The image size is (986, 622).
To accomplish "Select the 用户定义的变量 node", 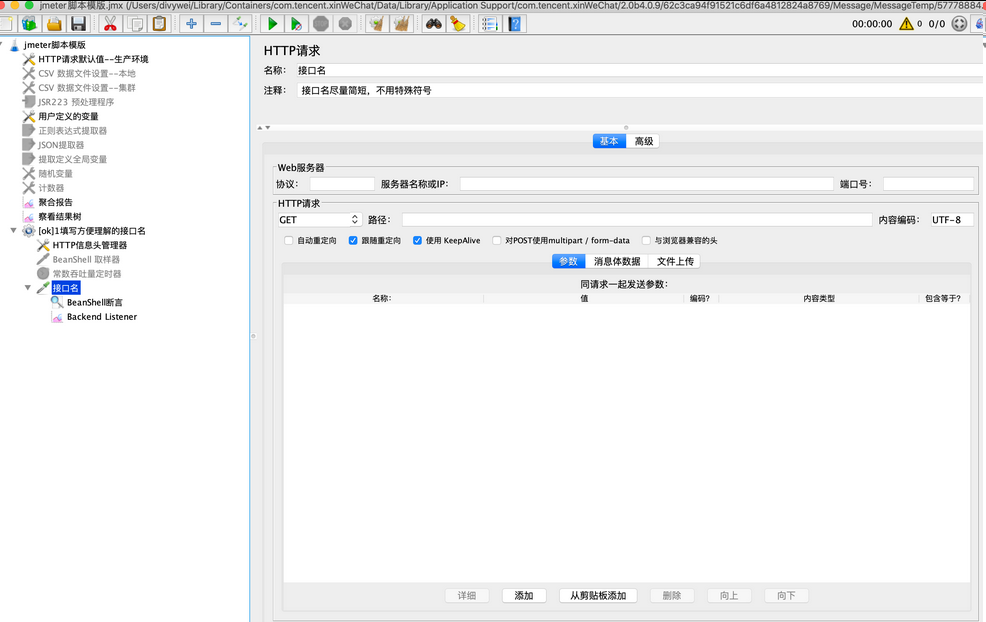I will [x=69, y=116].
